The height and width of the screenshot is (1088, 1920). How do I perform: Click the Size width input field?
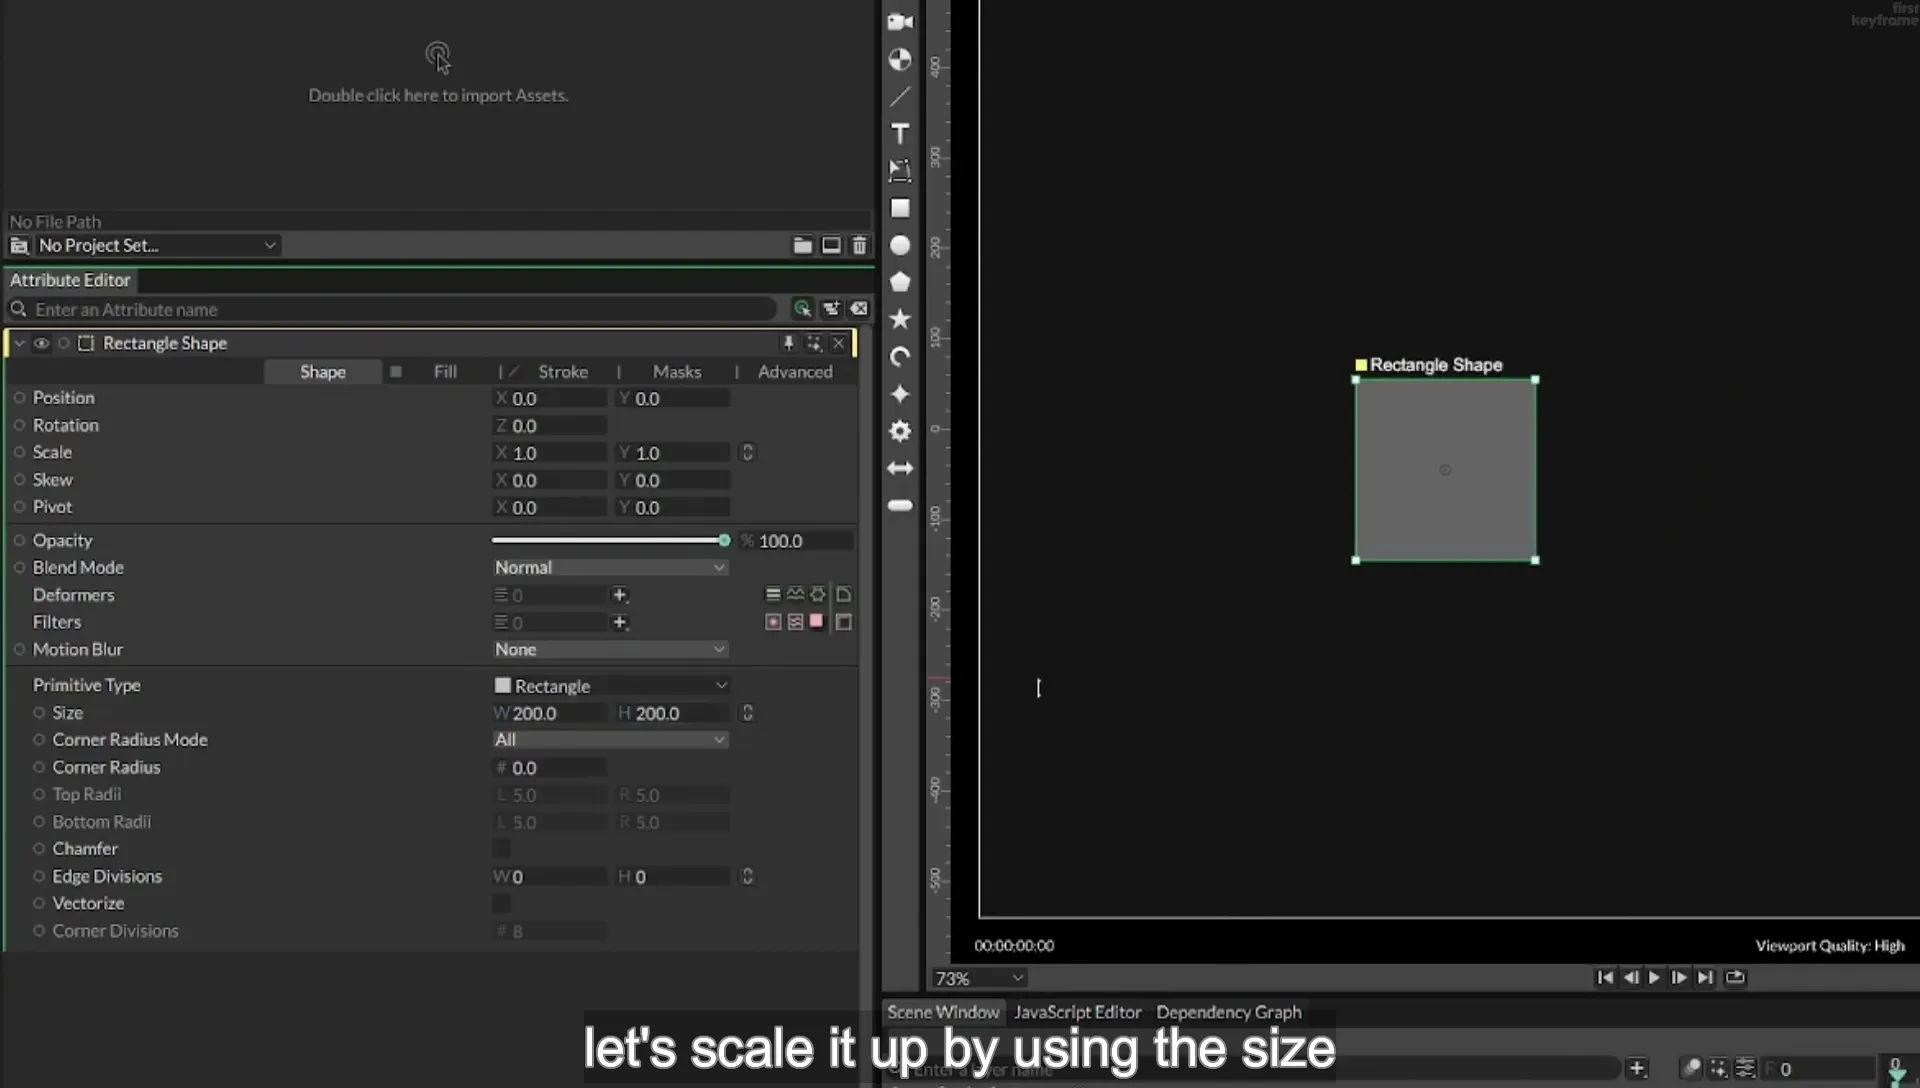coord(551,713)
